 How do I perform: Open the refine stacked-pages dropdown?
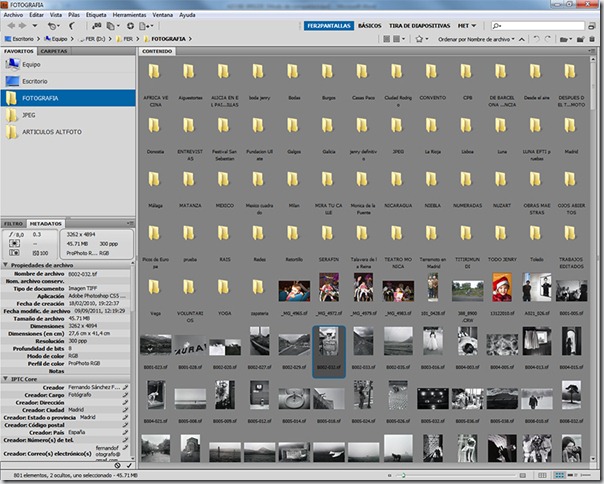(x=113, y=26)
